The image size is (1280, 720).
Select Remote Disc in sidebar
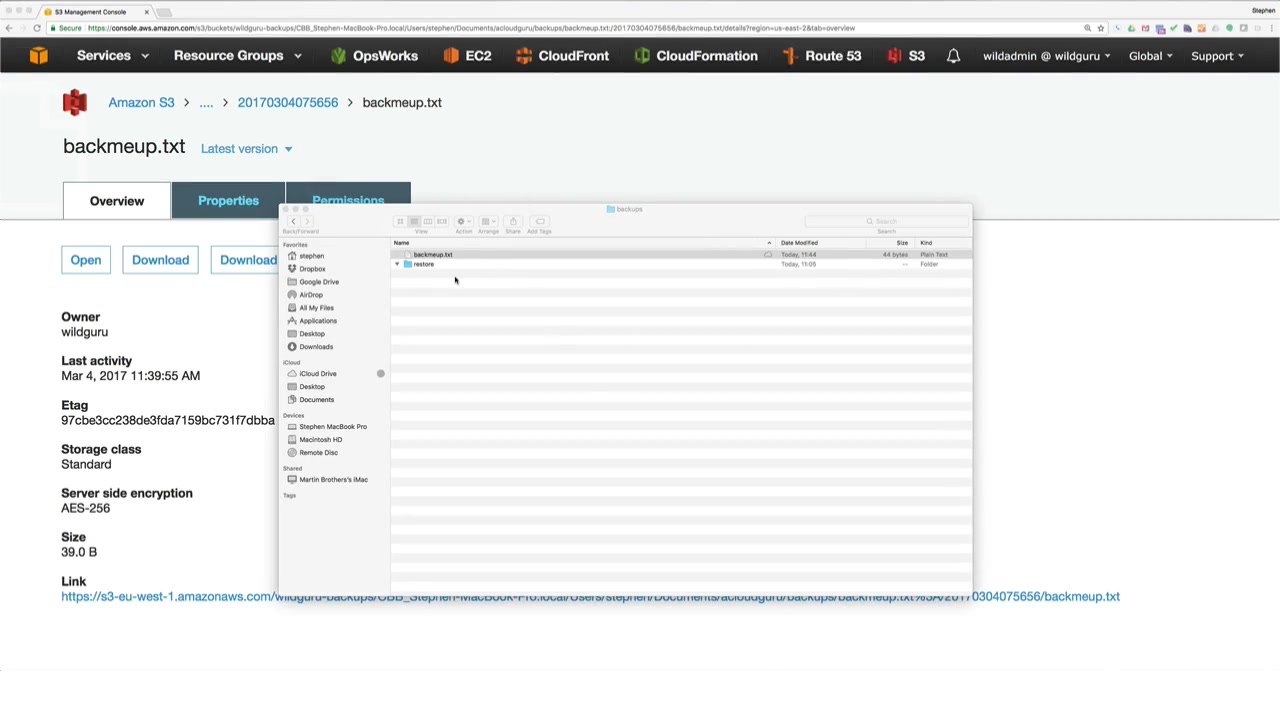click(318, 453)
